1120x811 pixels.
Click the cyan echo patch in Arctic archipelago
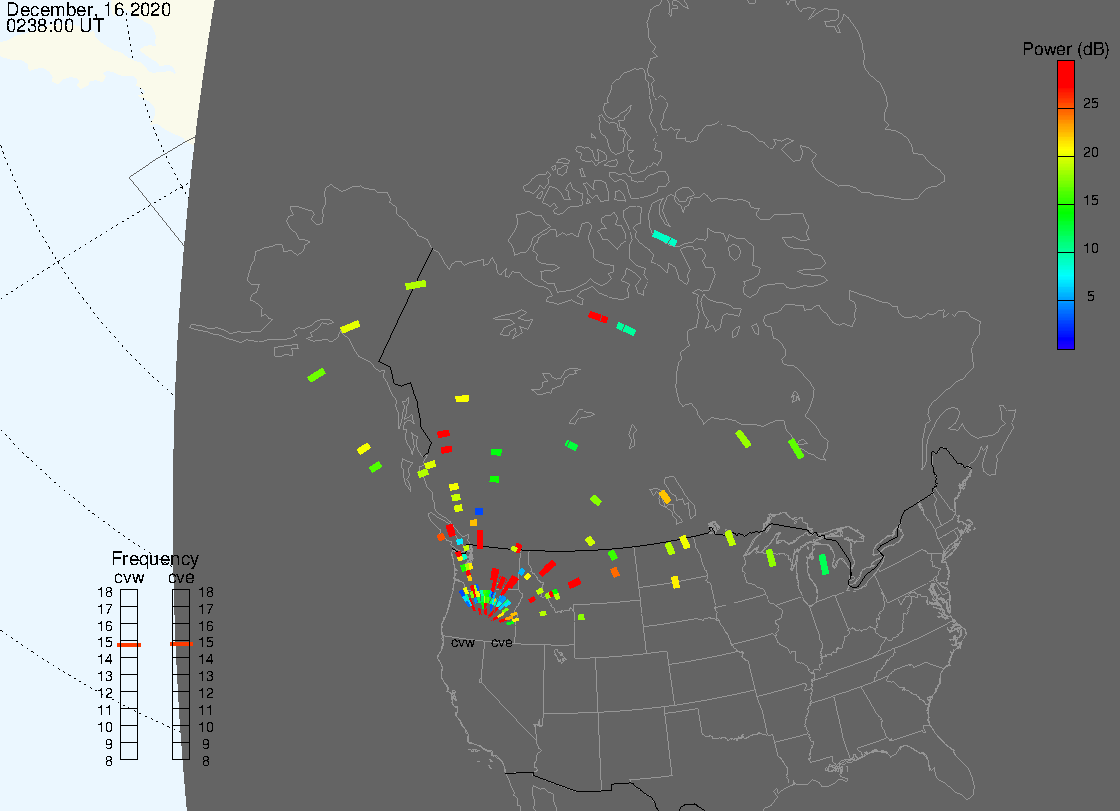(x=664, y=238)
